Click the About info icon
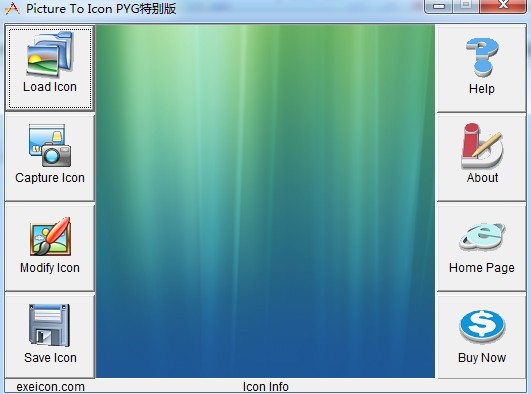This screenshot has width=531, height=394. click(482, 146)
